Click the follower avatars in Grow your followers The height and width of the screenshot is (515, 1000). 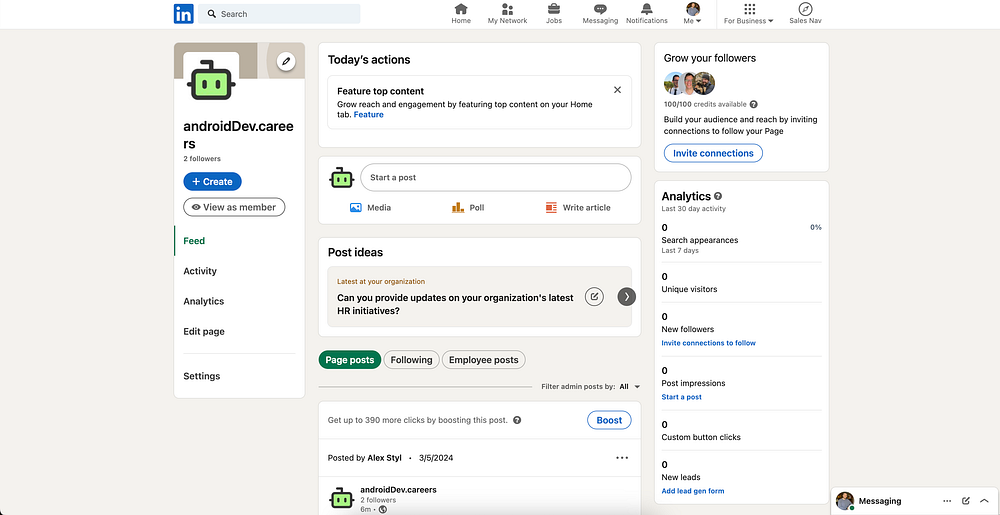[x=689, y=83]
